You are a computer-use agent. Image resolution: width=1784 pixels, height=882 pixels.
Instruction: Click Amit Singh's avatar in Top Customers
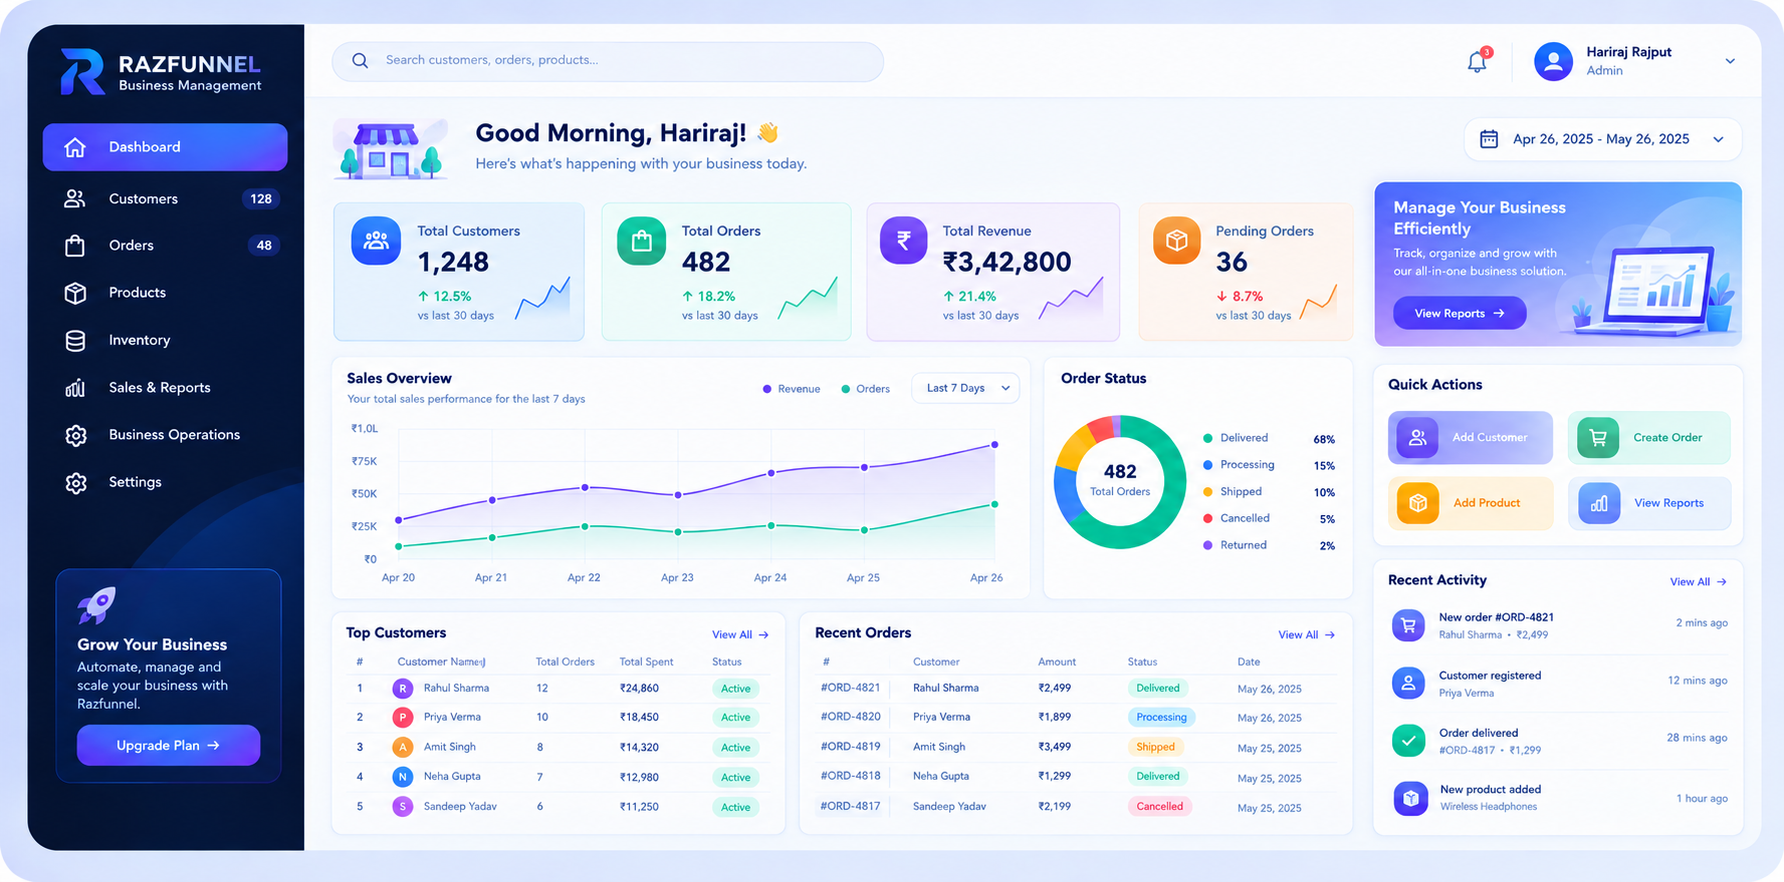(x=402, y=747)
